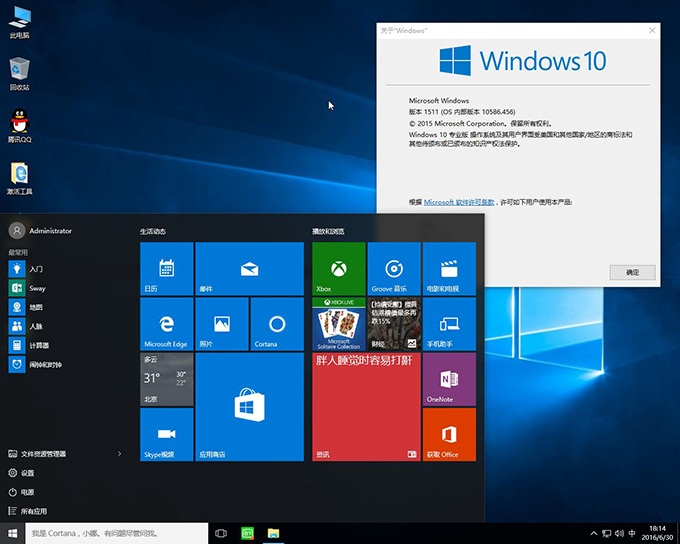This screenshot has height=544, width=680.
Task: Open the Groove 音乐 tile
Action: click(x=394, y=268)
